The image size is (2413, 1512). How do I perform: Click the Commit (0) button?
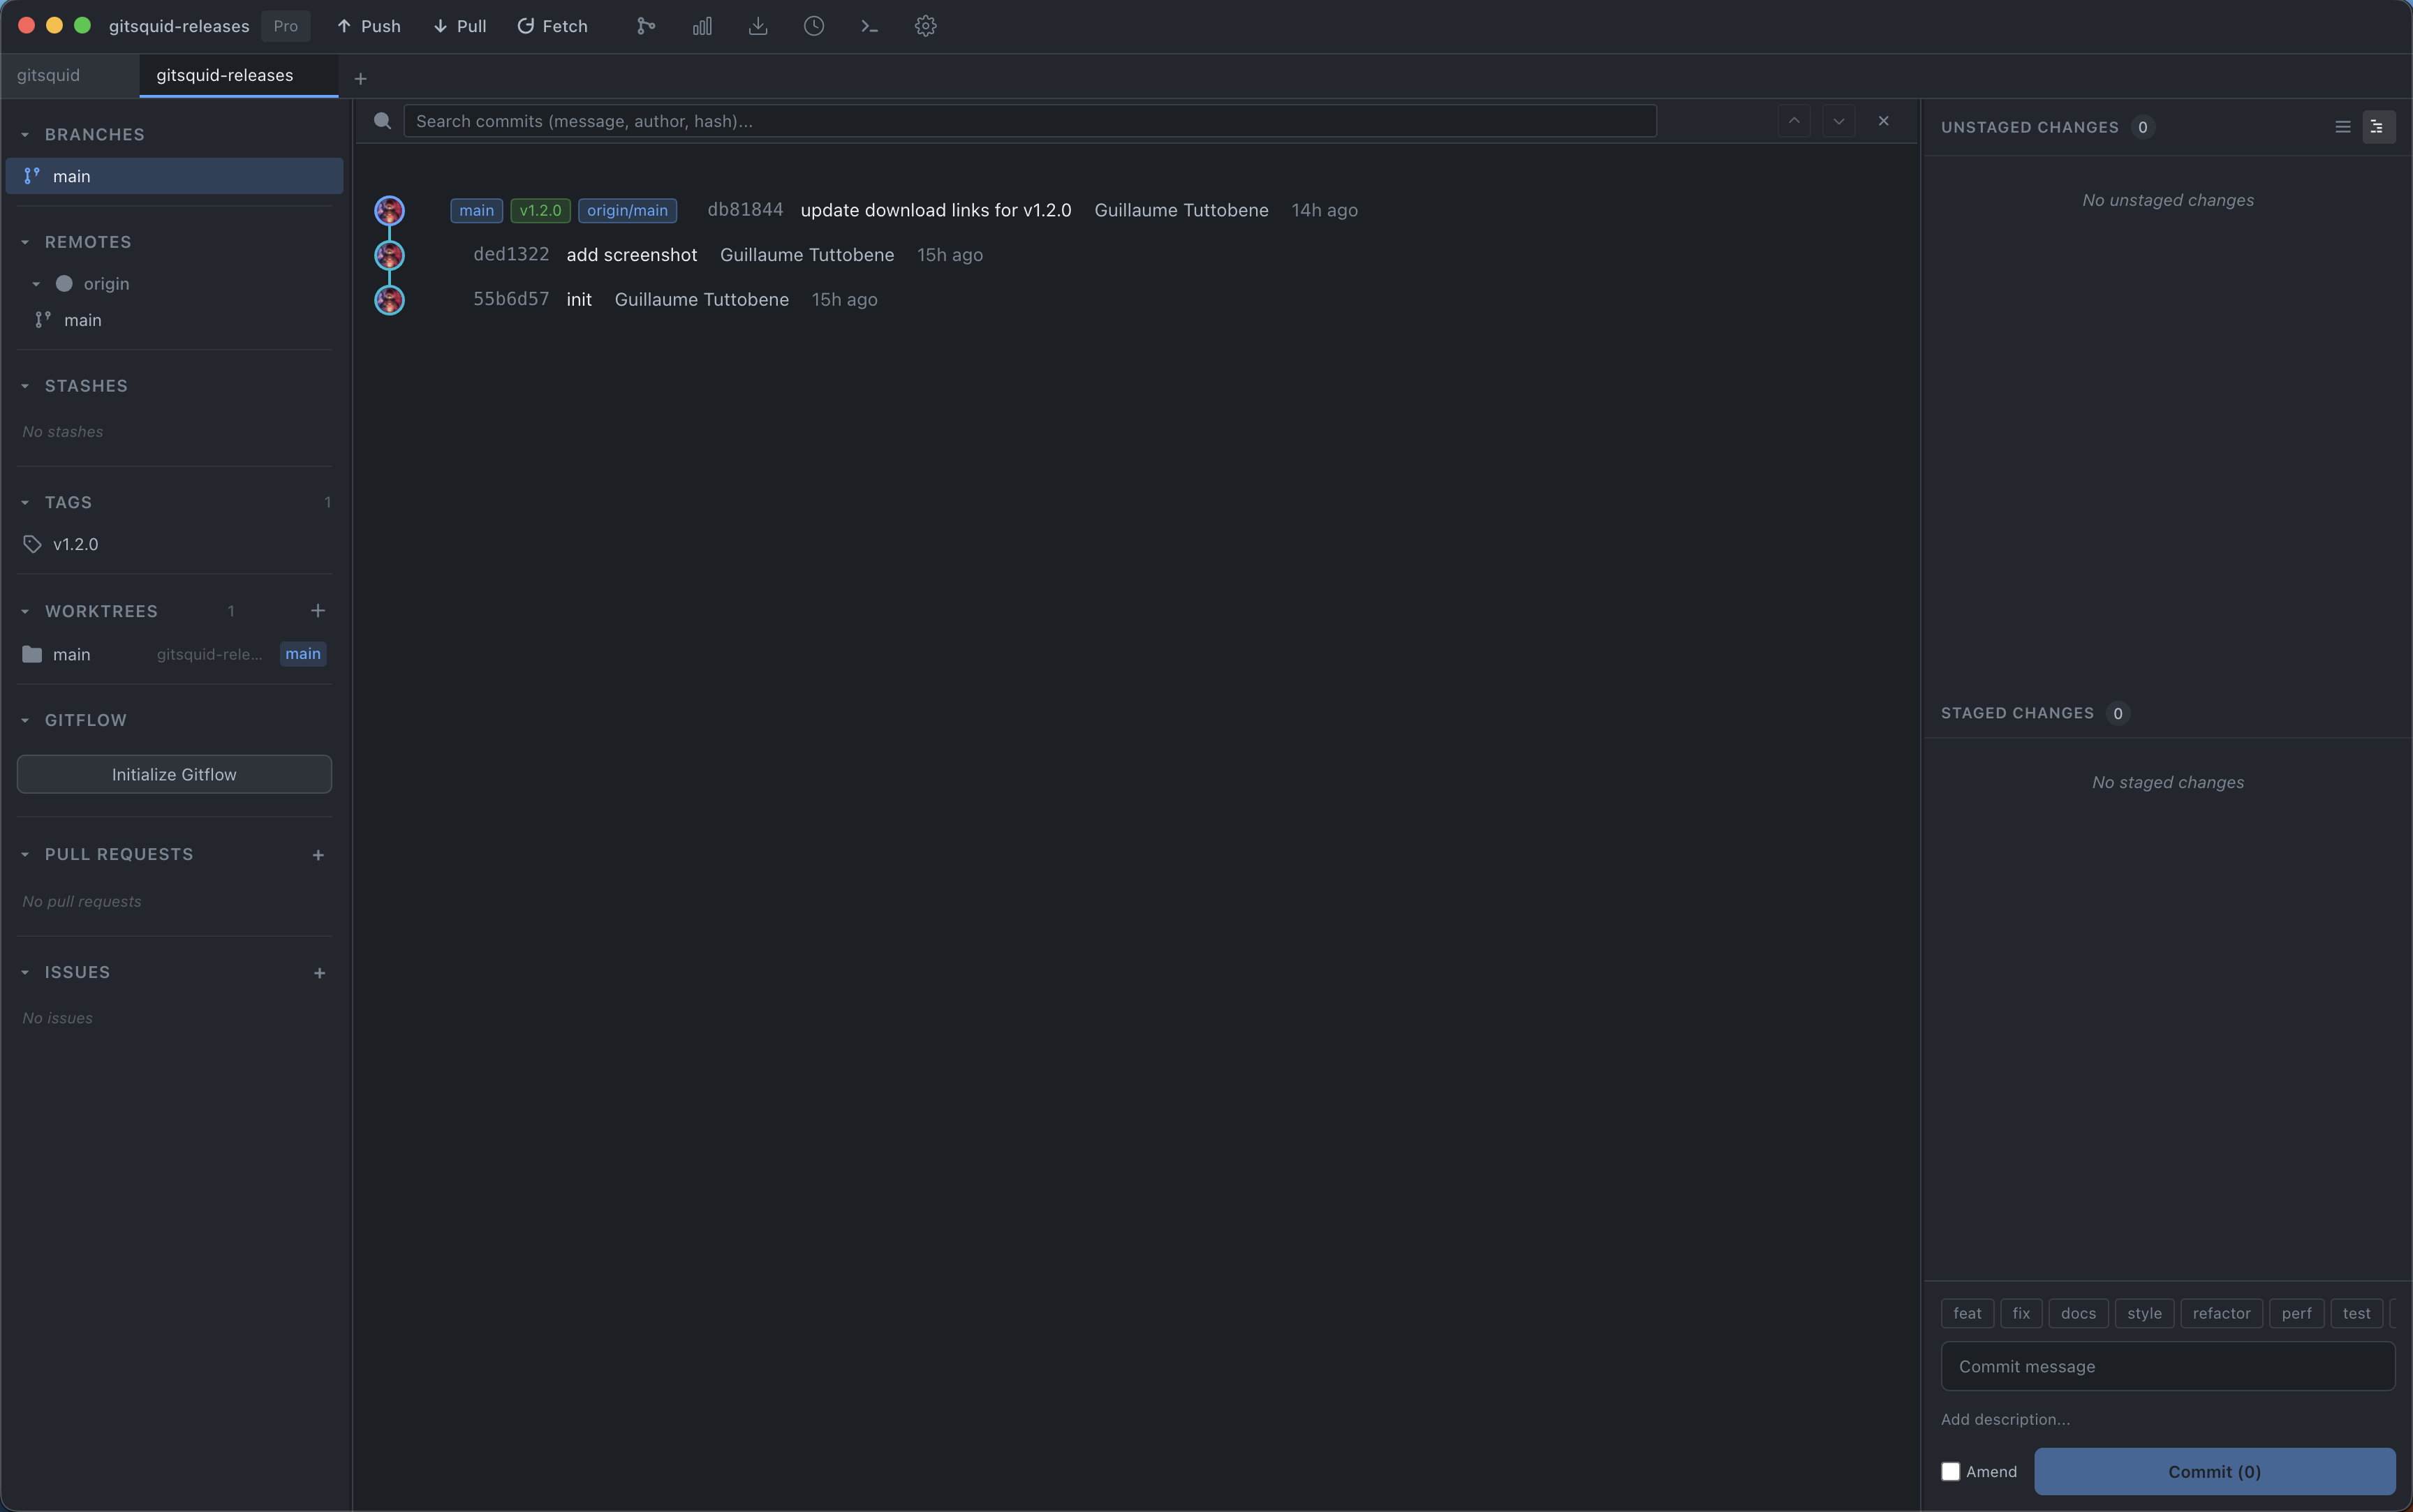pyautogui.click(x=2213, y=1471)
